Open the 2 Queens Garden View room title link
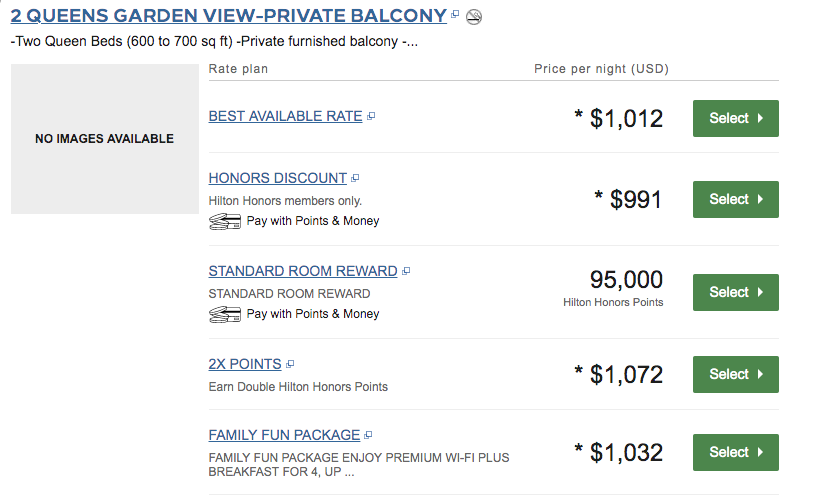Screen dimensions: 816x504 click(x=228, y=16)
